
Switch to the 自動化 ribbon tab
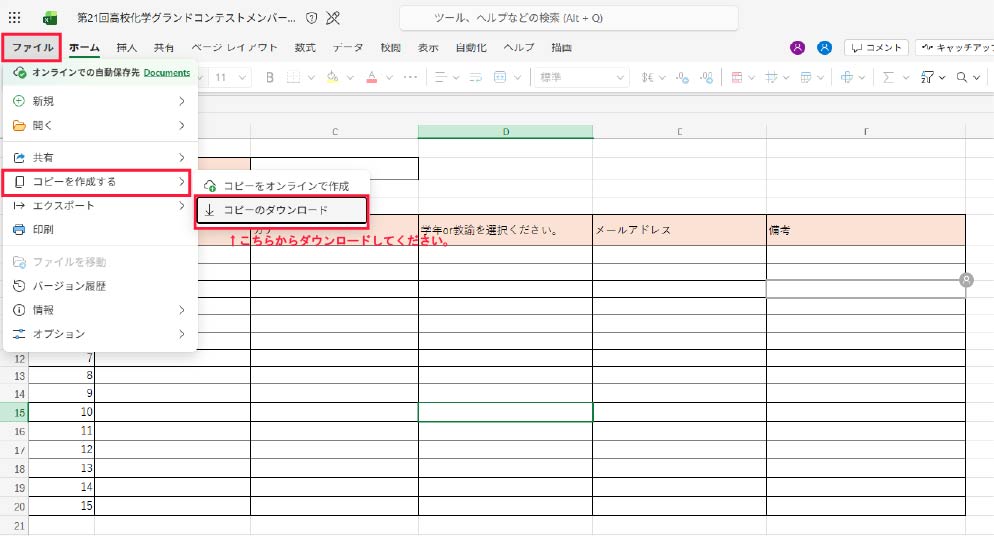[x=471, y=48]
